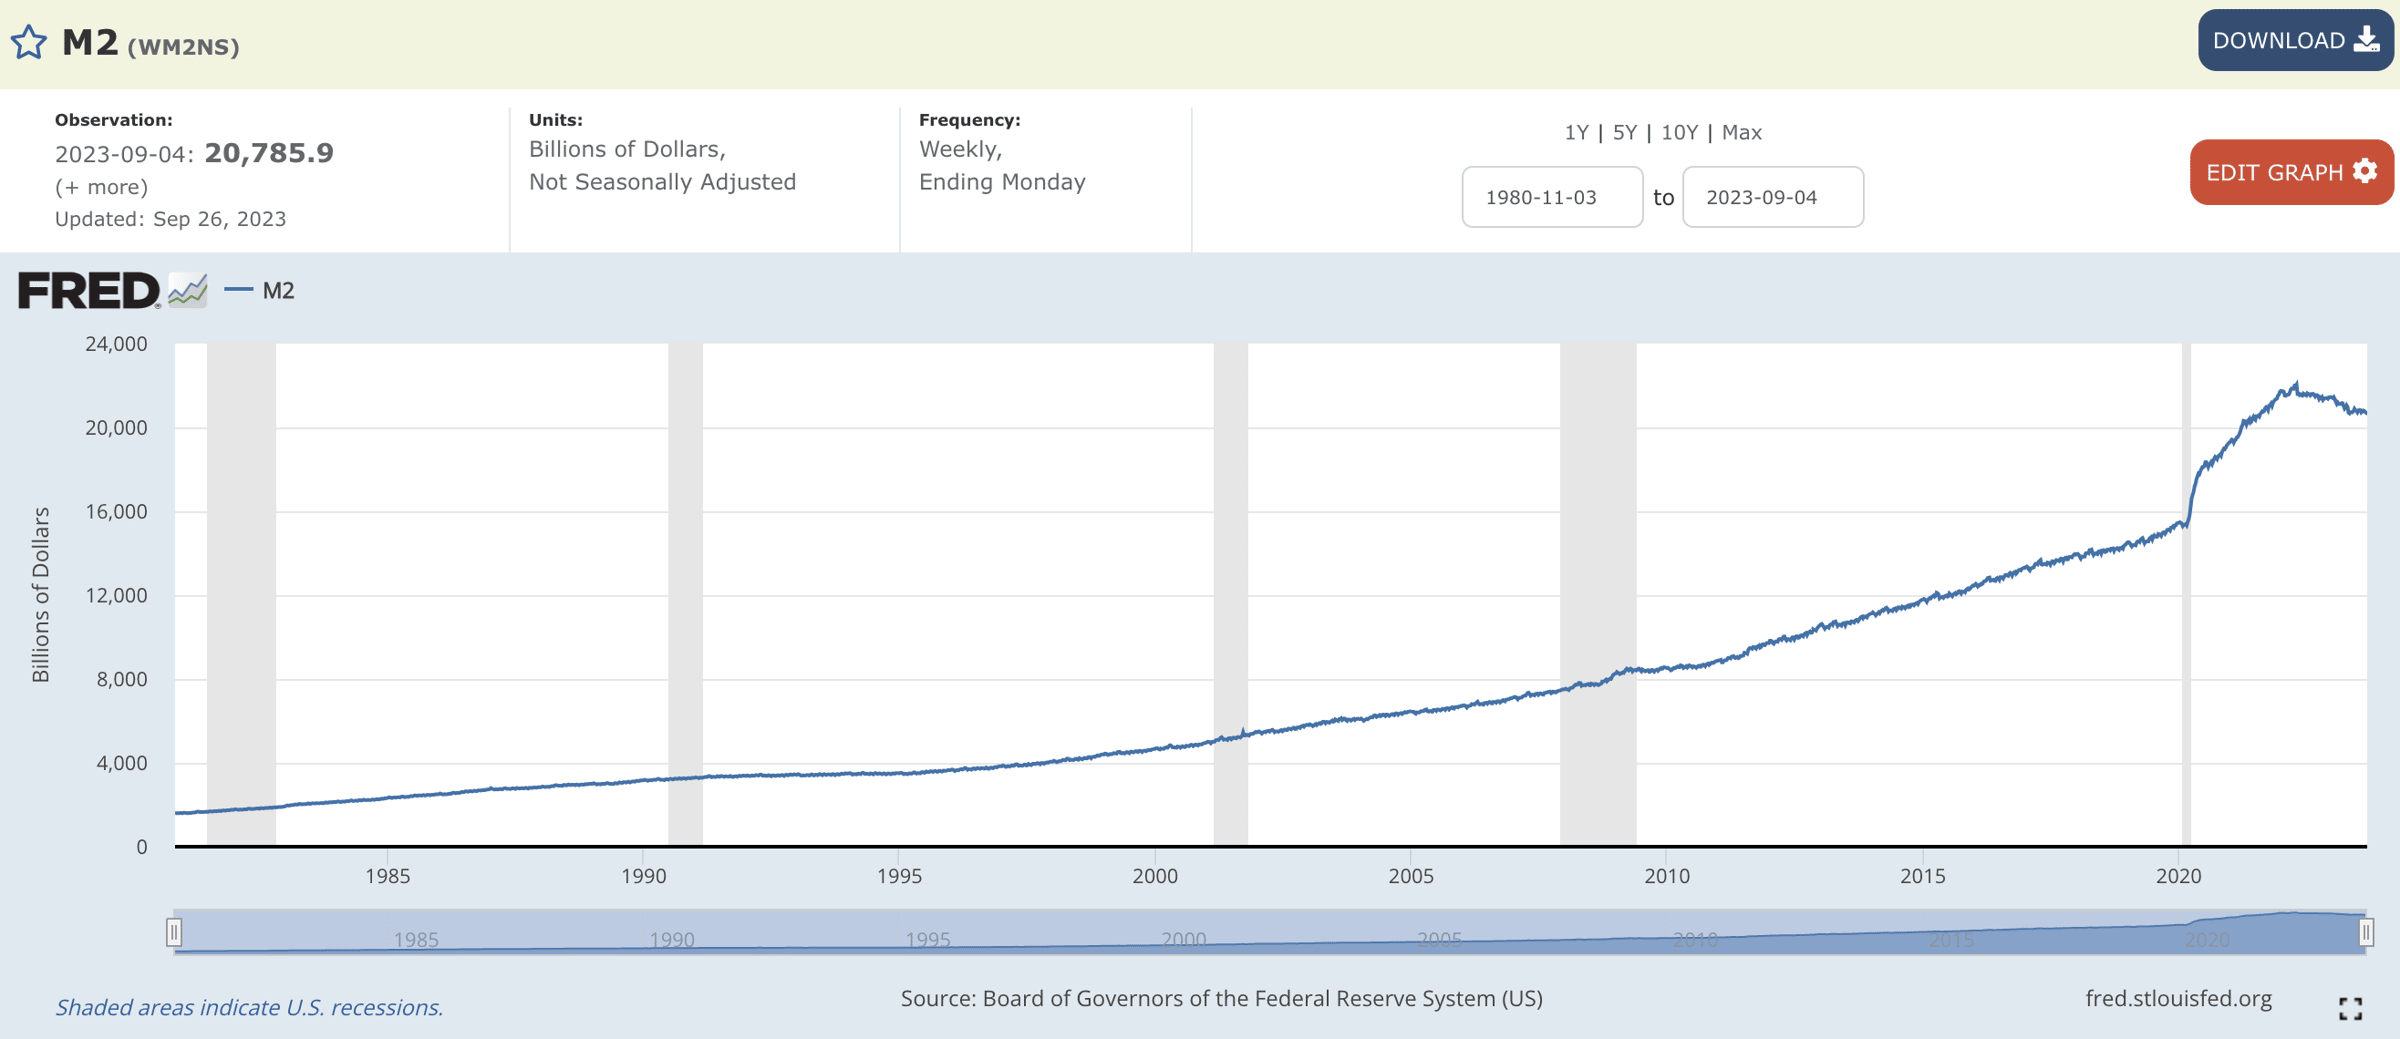Click the gear icon on Edit Graph
Viewport: 2400px width, 1039px height.
coord(2365,172)
